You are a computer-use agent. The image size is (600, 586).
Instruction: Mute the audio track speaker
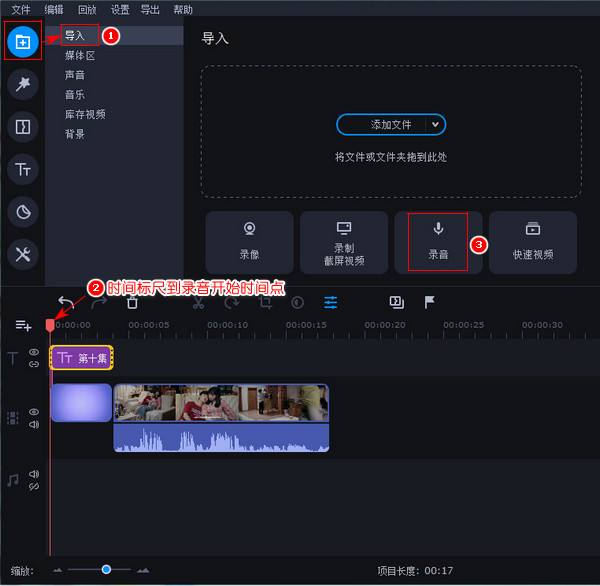coord(34,474)
